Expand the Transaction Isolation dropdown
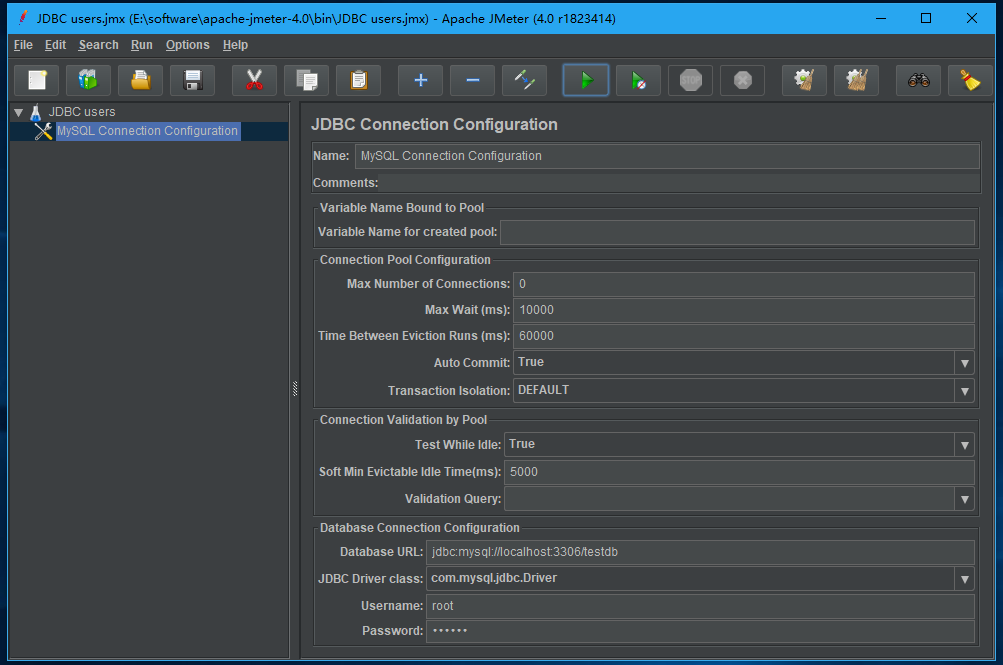 coord(964,391)
